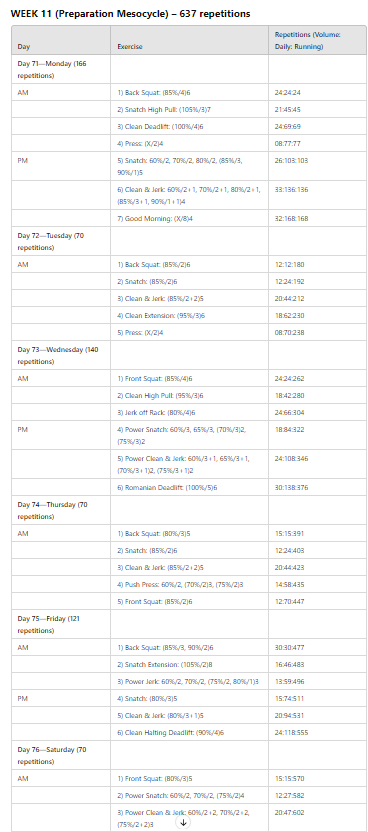Click the Clean Extension (95%/3)6 cell
Viewport: 368px width, 832px height.
[189, 315]
